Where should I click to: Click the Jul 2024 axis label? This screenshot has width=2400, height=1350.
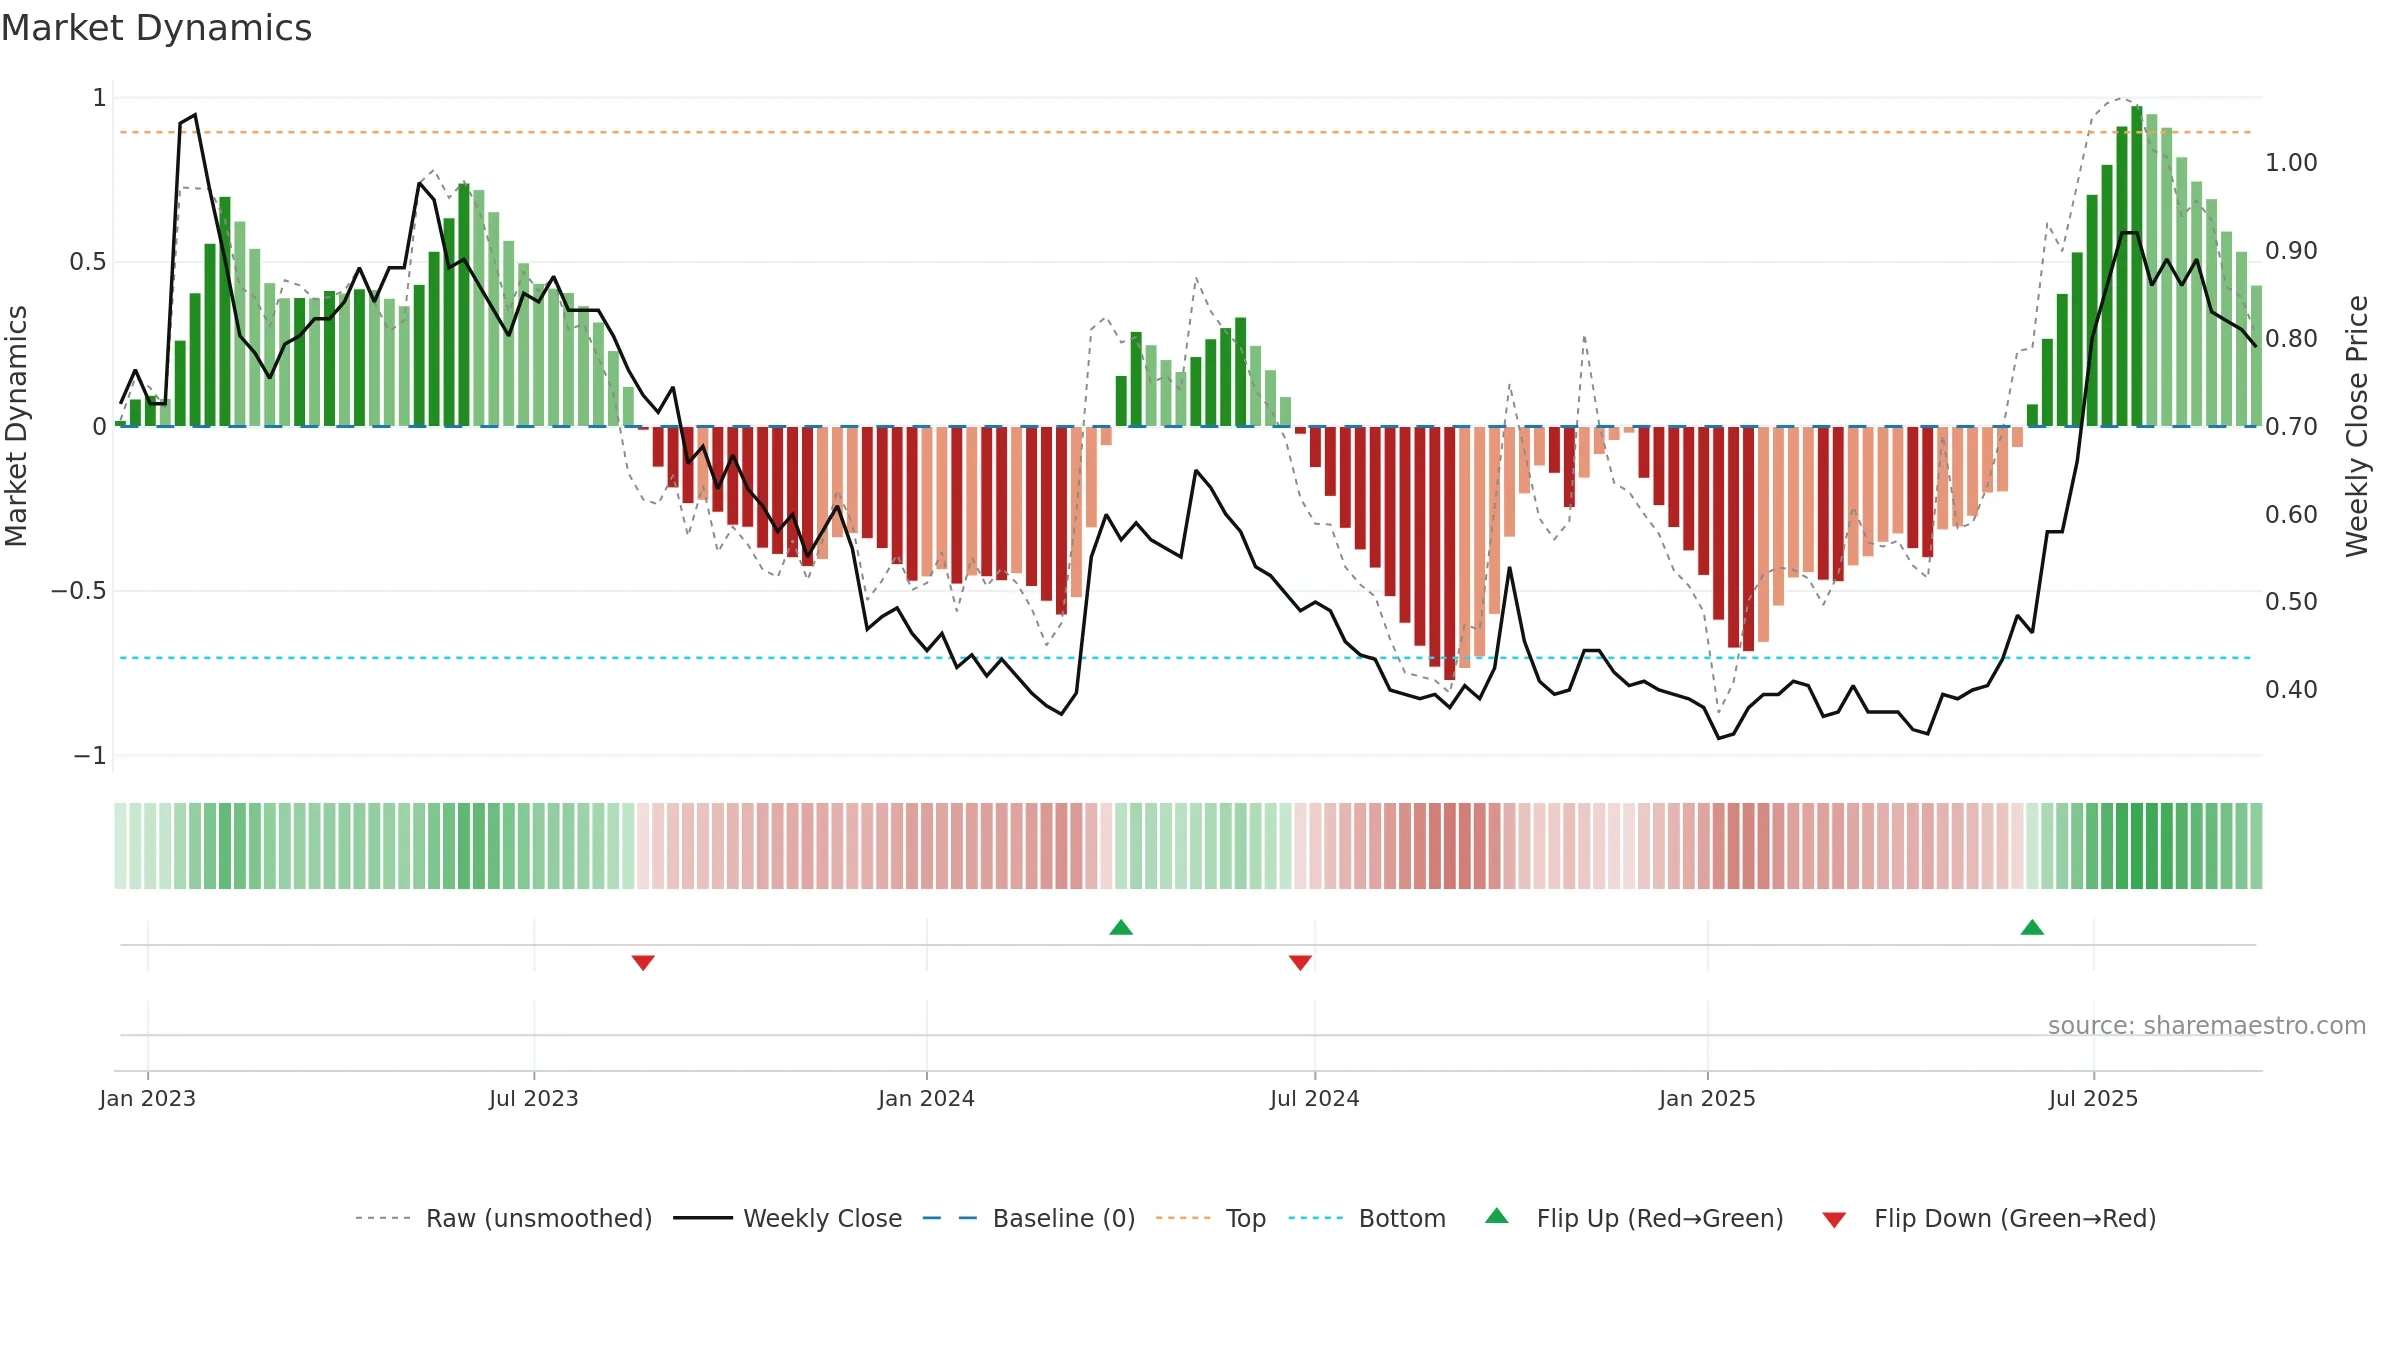pos(1315,1098)
